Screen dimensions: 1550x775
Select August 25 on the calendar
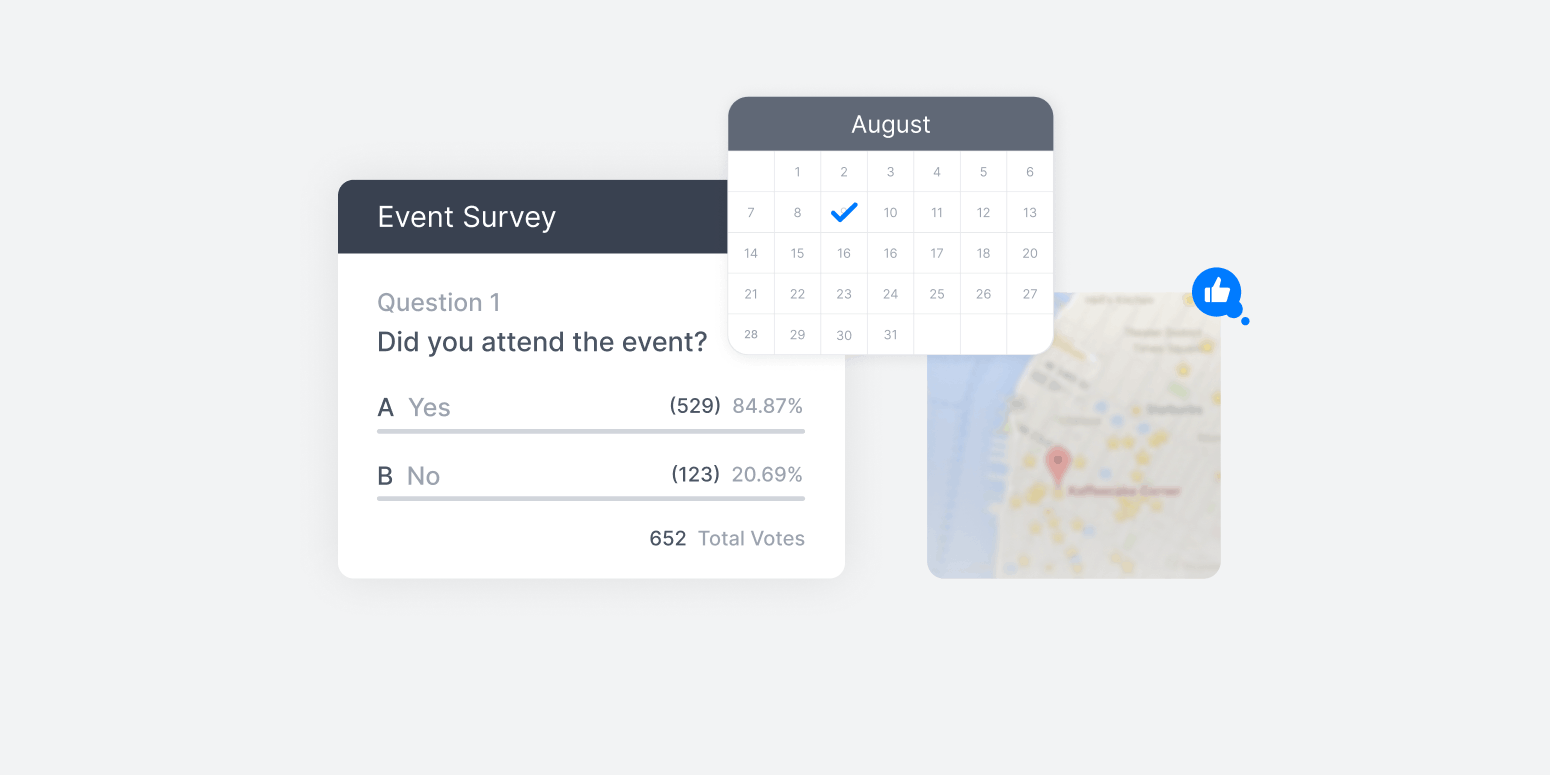click(x=937, y=294)
